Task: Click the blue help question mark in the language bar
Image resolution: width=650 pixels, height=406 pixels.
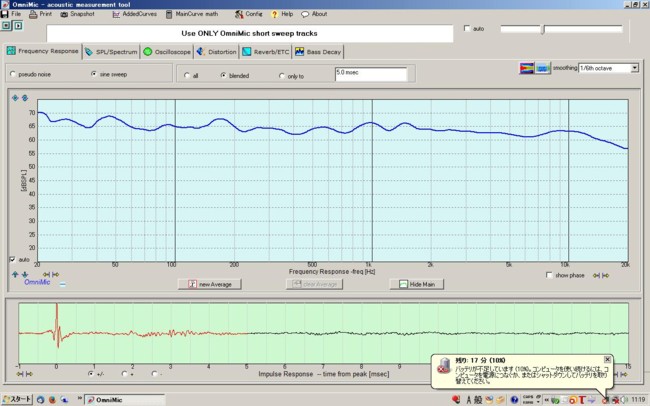Action: [x=514, y=400]
